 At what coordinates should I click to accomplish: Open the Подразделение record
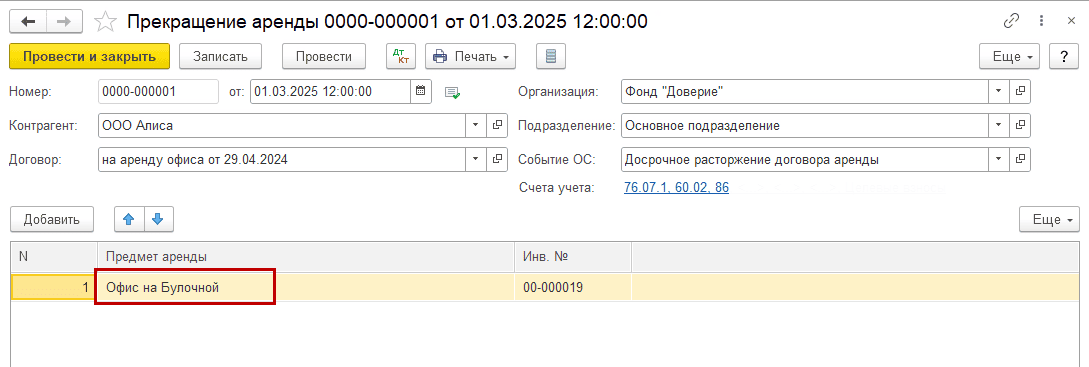pyautogui.click(x=1021, y=125)
